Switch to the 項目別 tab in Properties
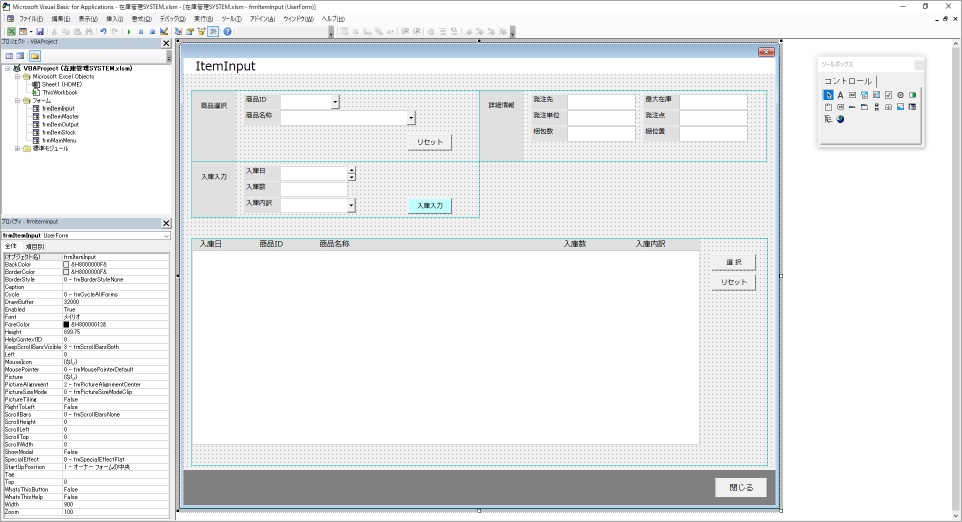The width and height of the screenshot is (962, 522). point(34,247)
